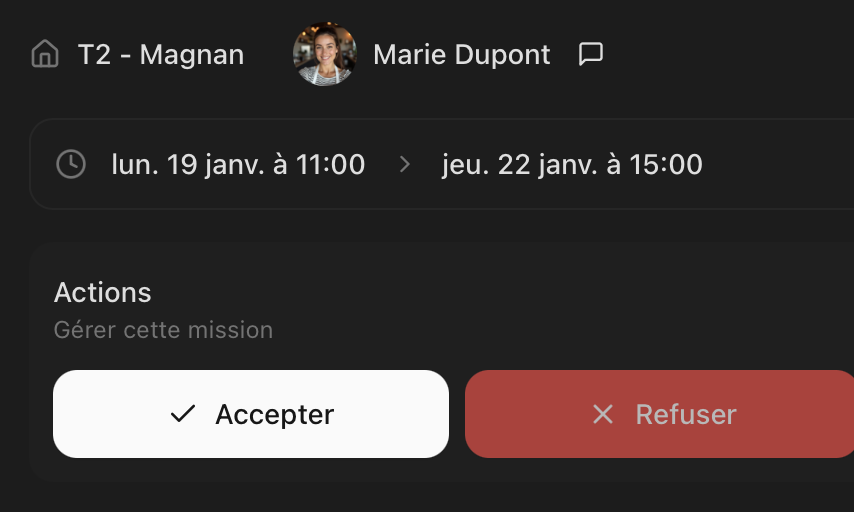The width and height of the screenshot is (854, 512).
Task: Click the checkmark icon in the Accepter button
Action: tap(183, 414)
